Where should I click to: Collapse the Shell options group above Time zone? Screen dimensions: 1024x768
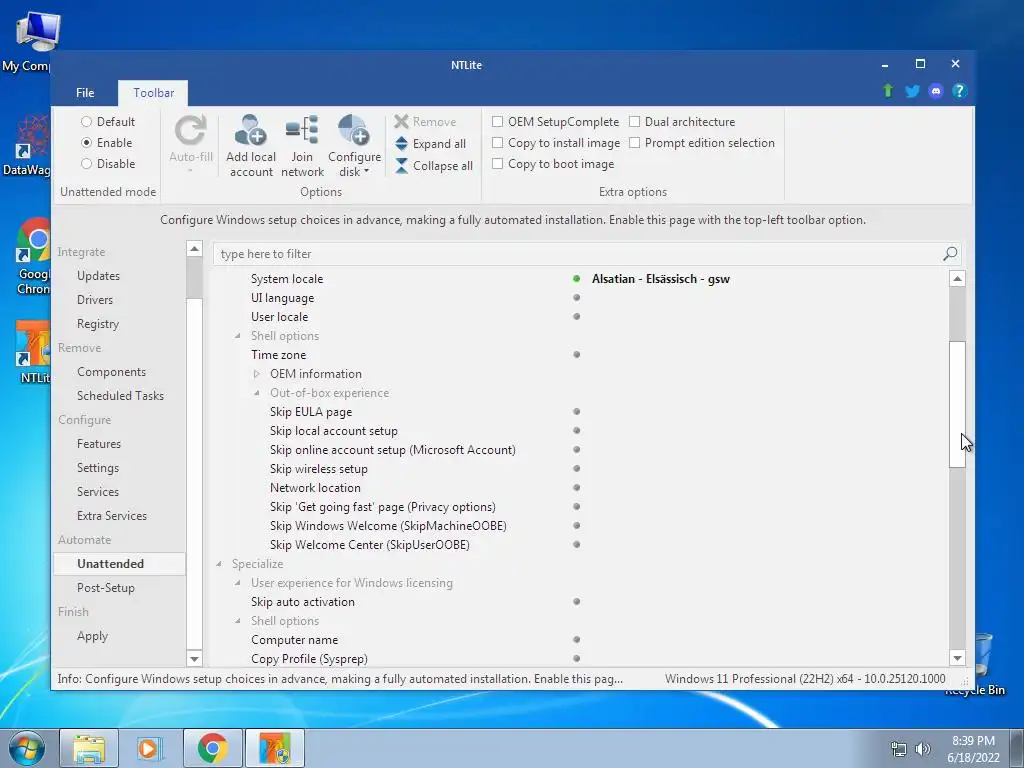[x=238, y=336]
